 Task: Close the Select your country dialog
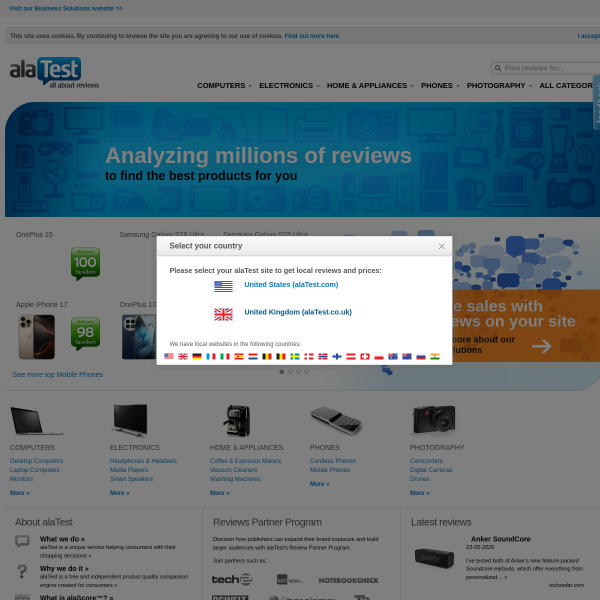point(442,246)
